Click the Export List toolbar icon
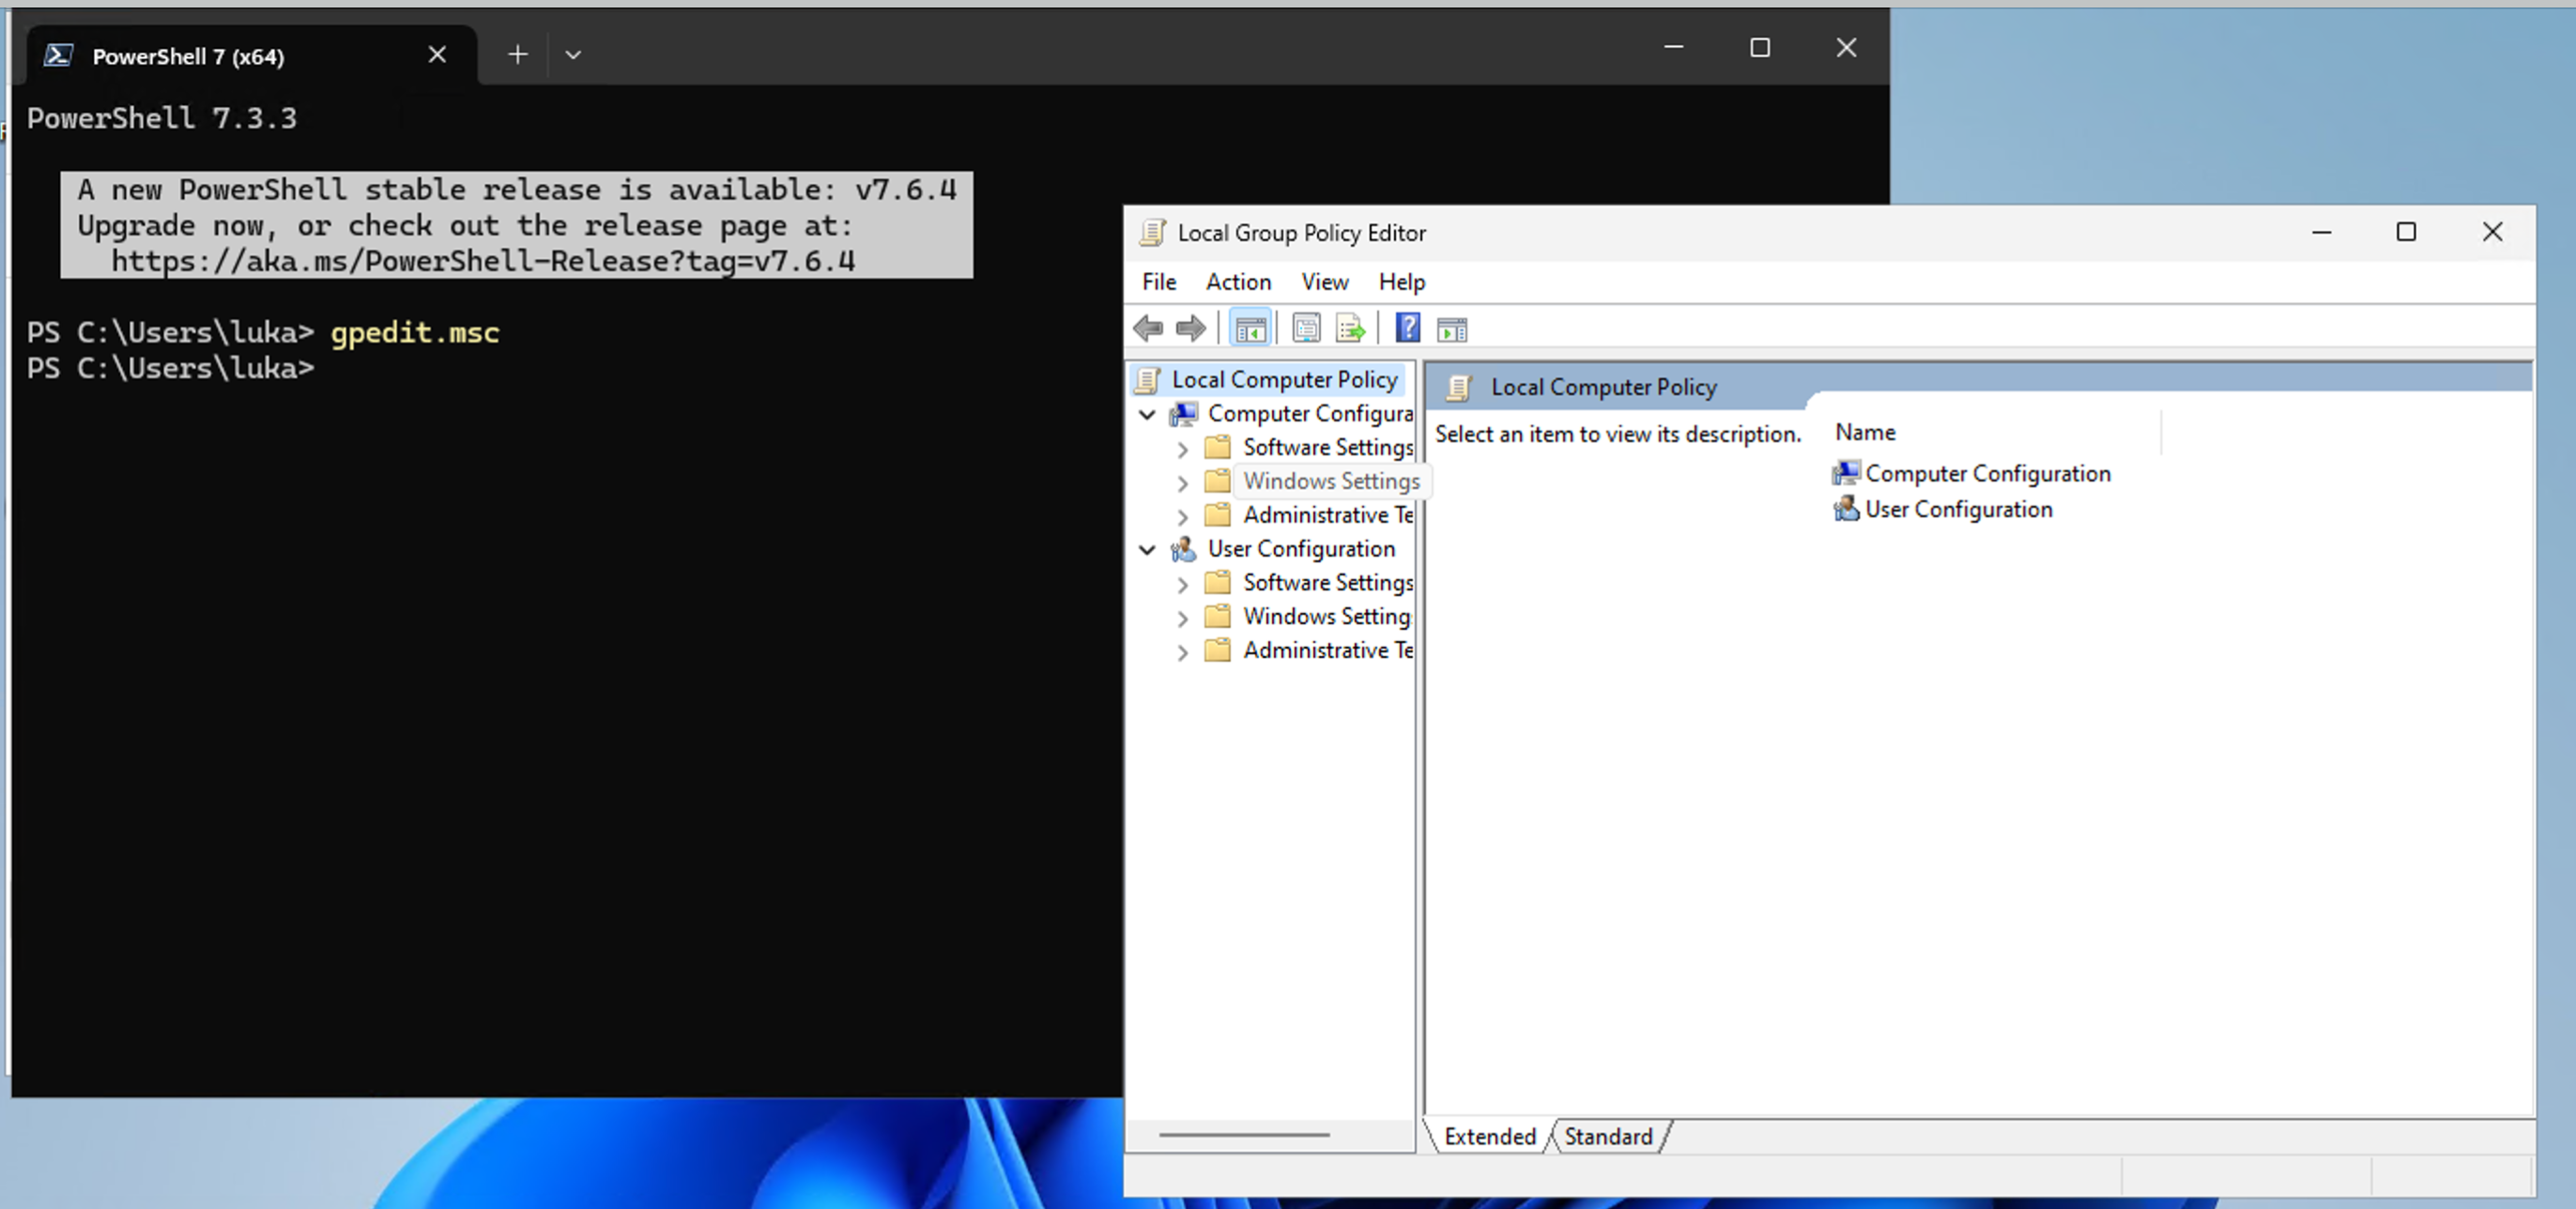This screenshot has width=2576, height=1209. 1350,328
